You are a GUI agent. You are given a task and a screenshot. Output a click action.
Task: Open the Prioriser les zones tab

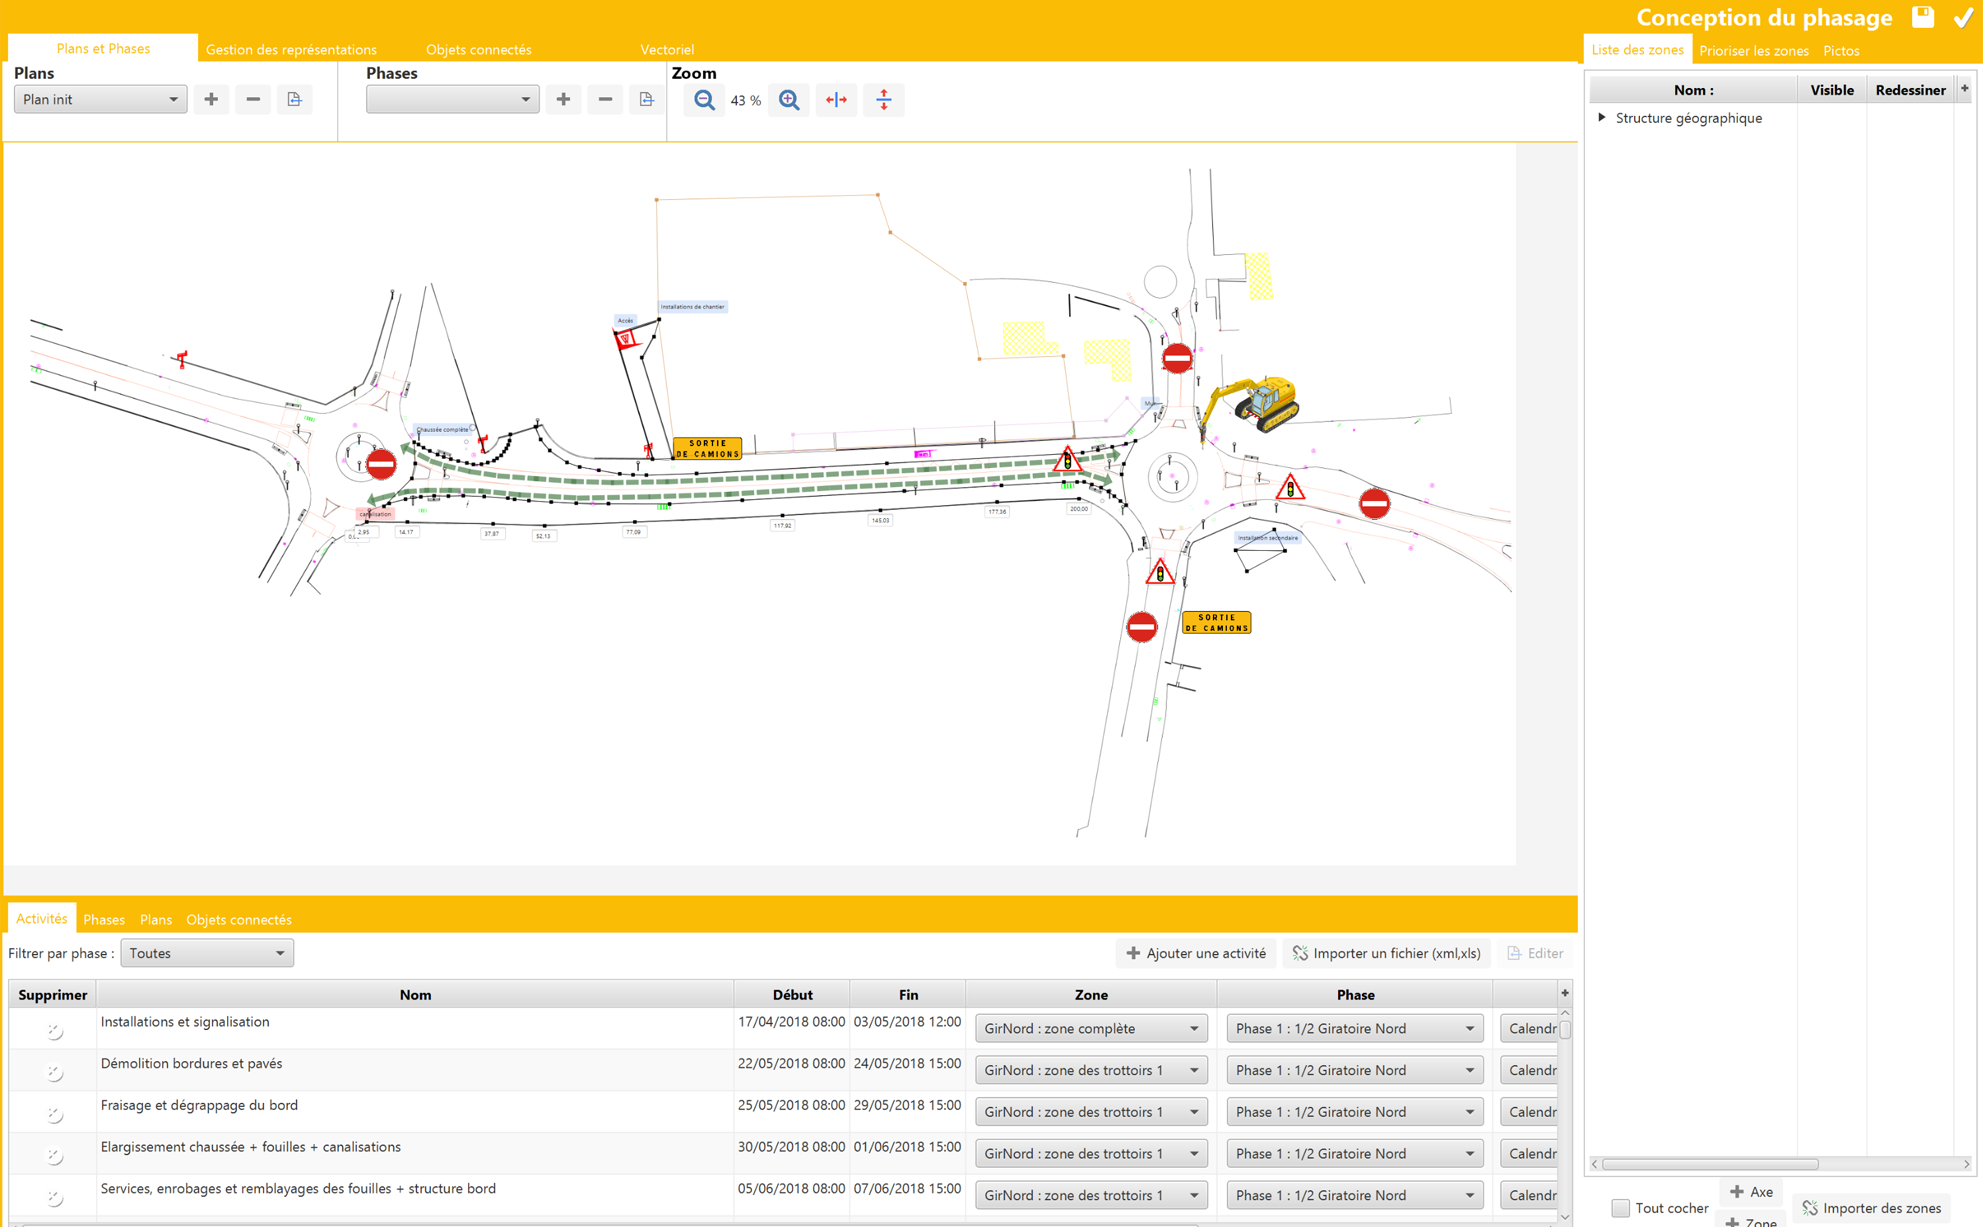1753,51
